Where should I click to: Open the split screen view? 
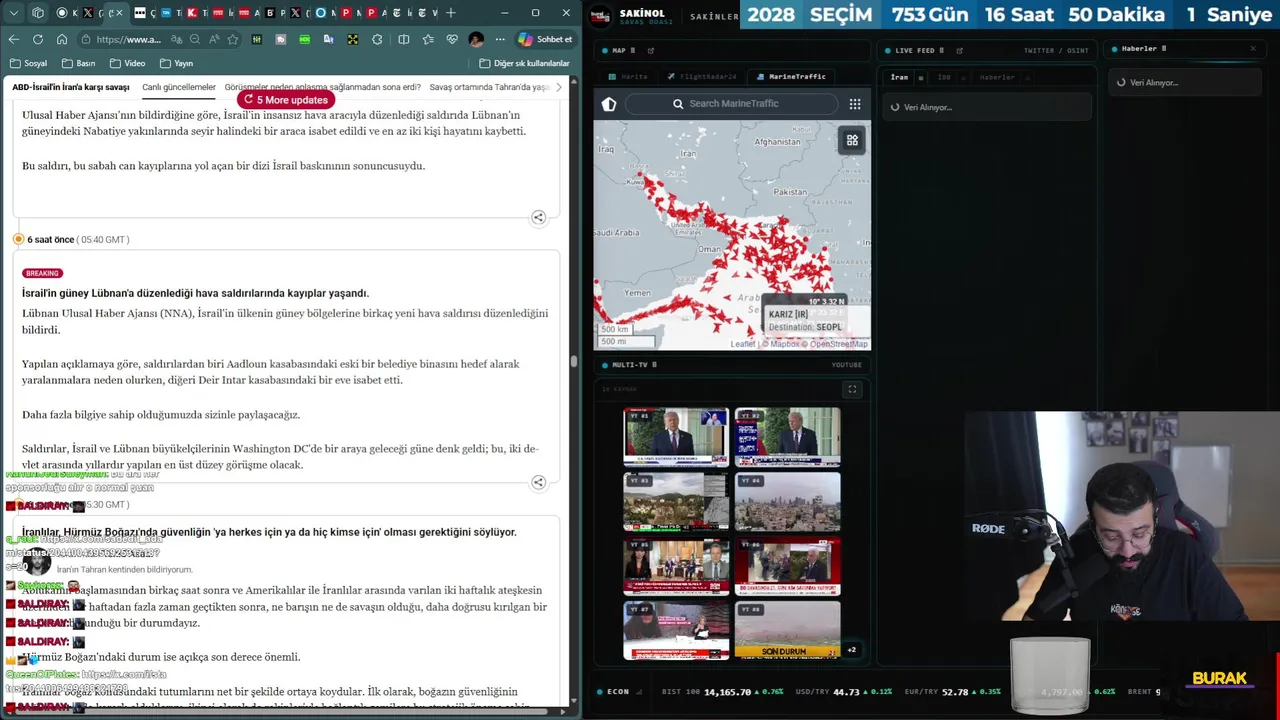(x=403, y=39)
